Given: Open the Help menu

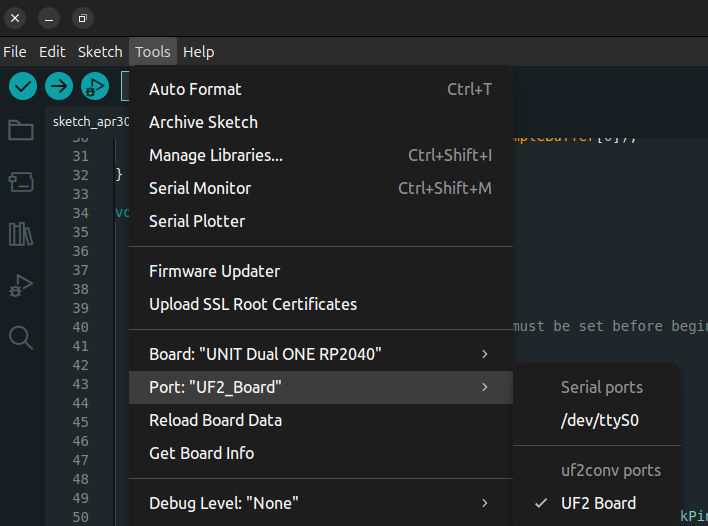Looking at the screenshot, I should click(199, 52).
